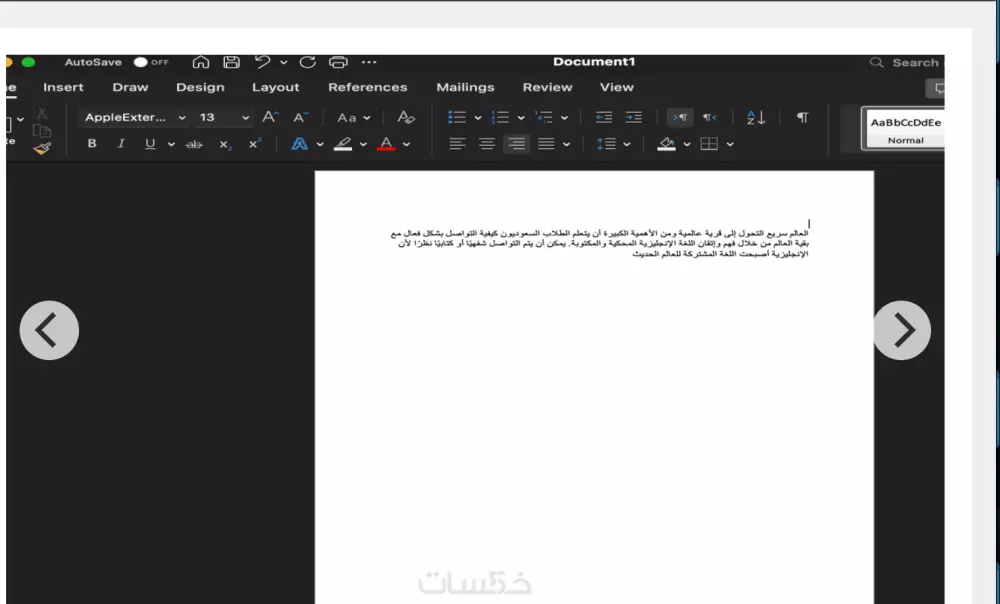The height and width of the screenshot is (604, 1000).
Task: Toggle paragraph marks visibility
Action: coord(801,117)
